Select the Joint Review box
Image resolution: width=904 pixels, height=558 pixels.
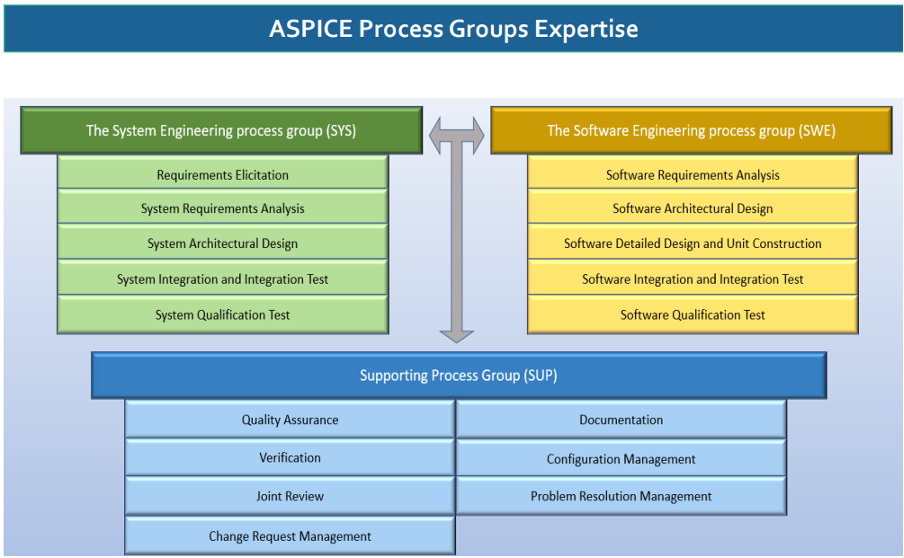click(x=290, y=496)
